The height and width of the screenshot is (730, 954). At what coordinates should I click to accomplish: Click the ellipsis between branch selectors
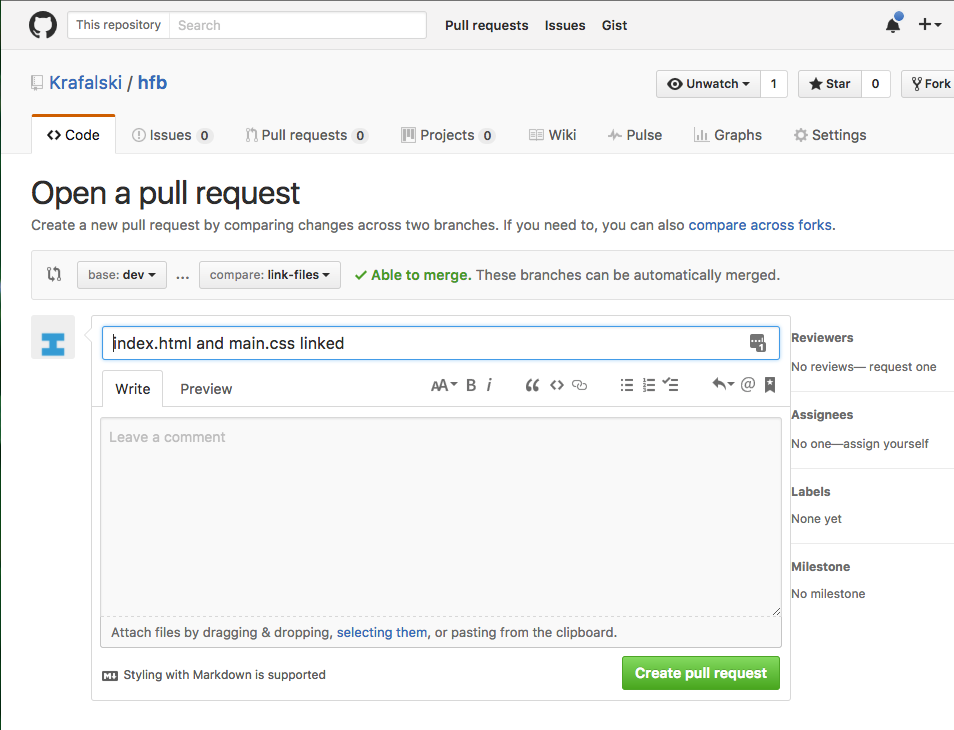pos(183,276)
